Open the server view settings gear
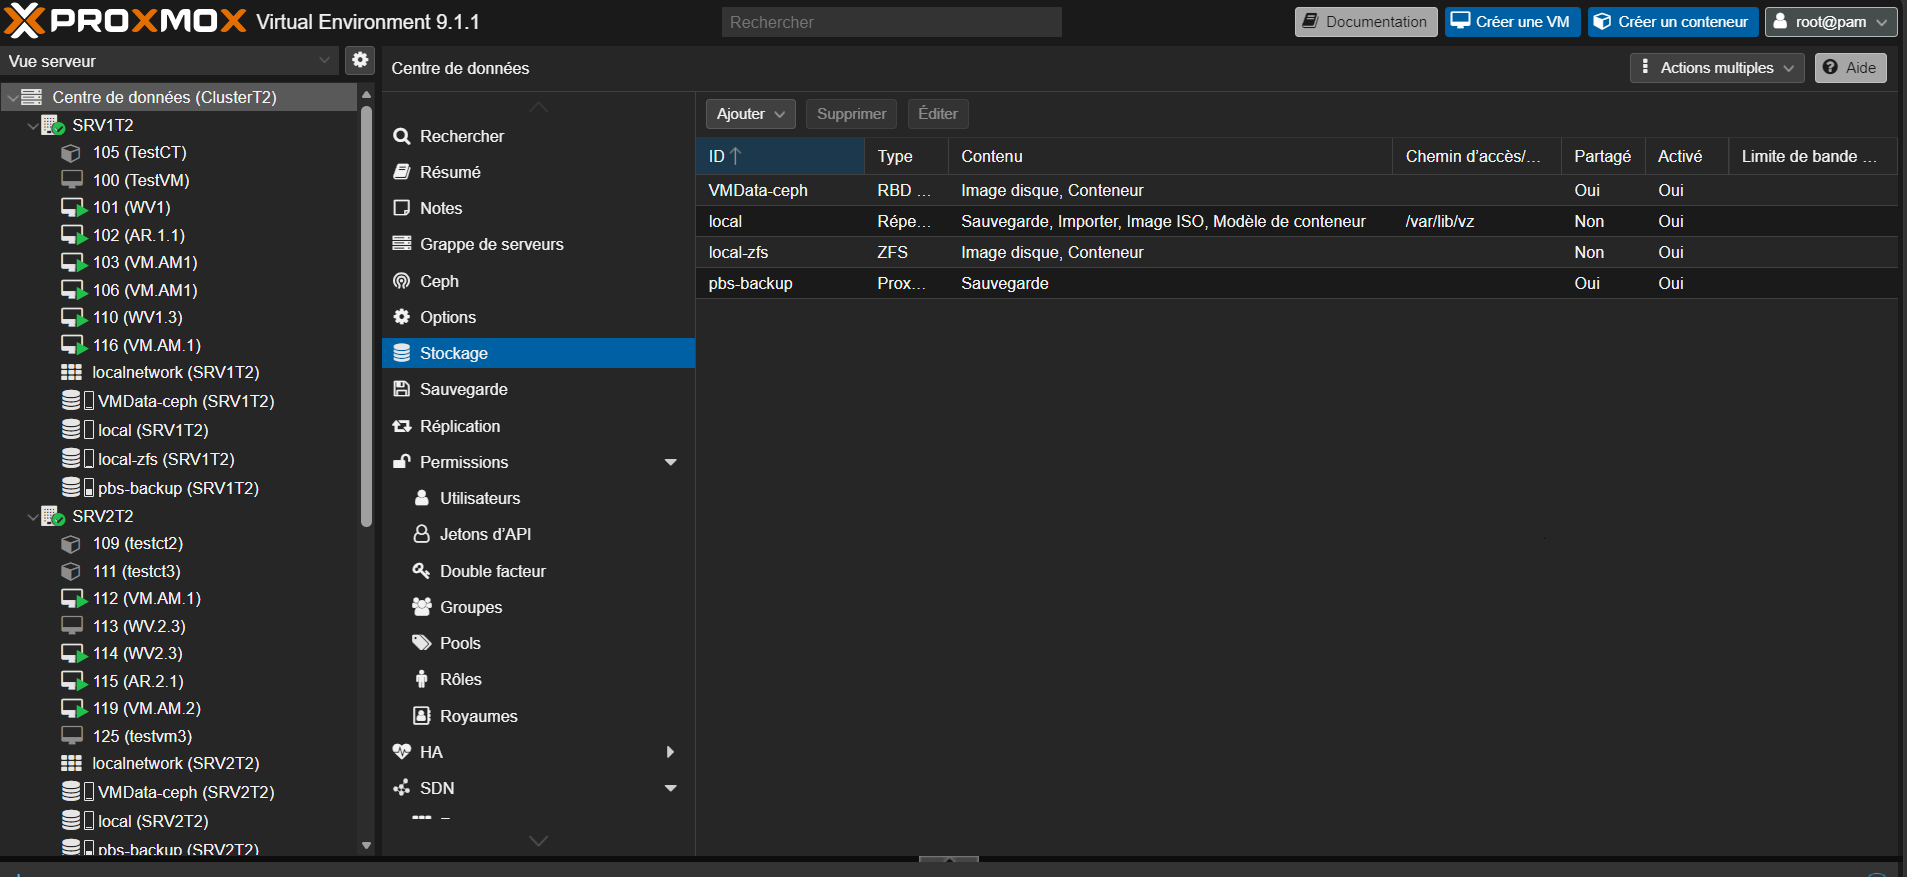 point(360,60)
